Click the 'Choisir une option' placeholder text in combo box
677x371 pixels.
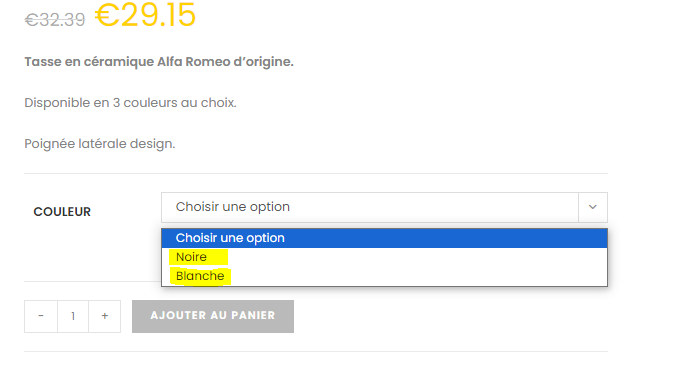233,207
